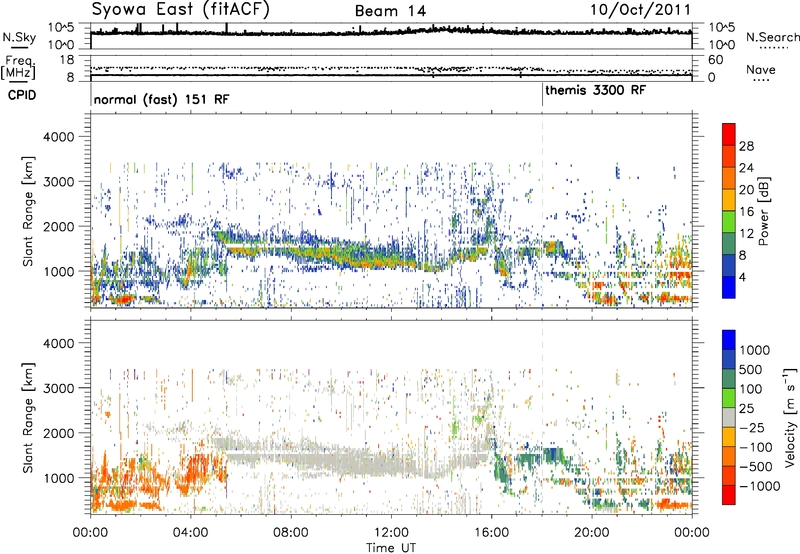Image resolution: width=800 pixels, height=554 pixels.
Task: Click the power panel 'Slant Range [km]' label
Action: click(x=28, y=211)
